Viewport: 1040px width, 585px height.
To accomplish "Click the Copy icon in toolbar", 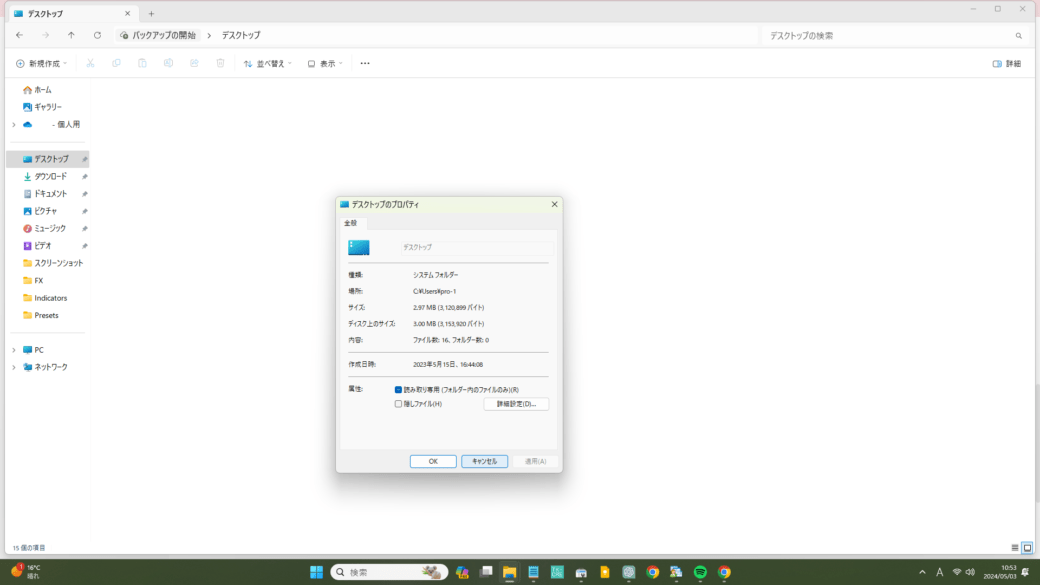I will click(116, 64).
